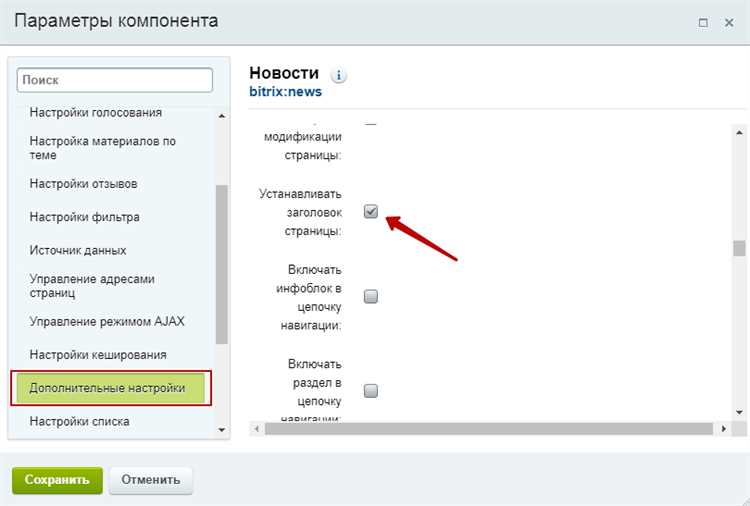Click the horizontal scrollbar thumb
Viewport: 750px width, 506px height.
(x=489, y=429)
